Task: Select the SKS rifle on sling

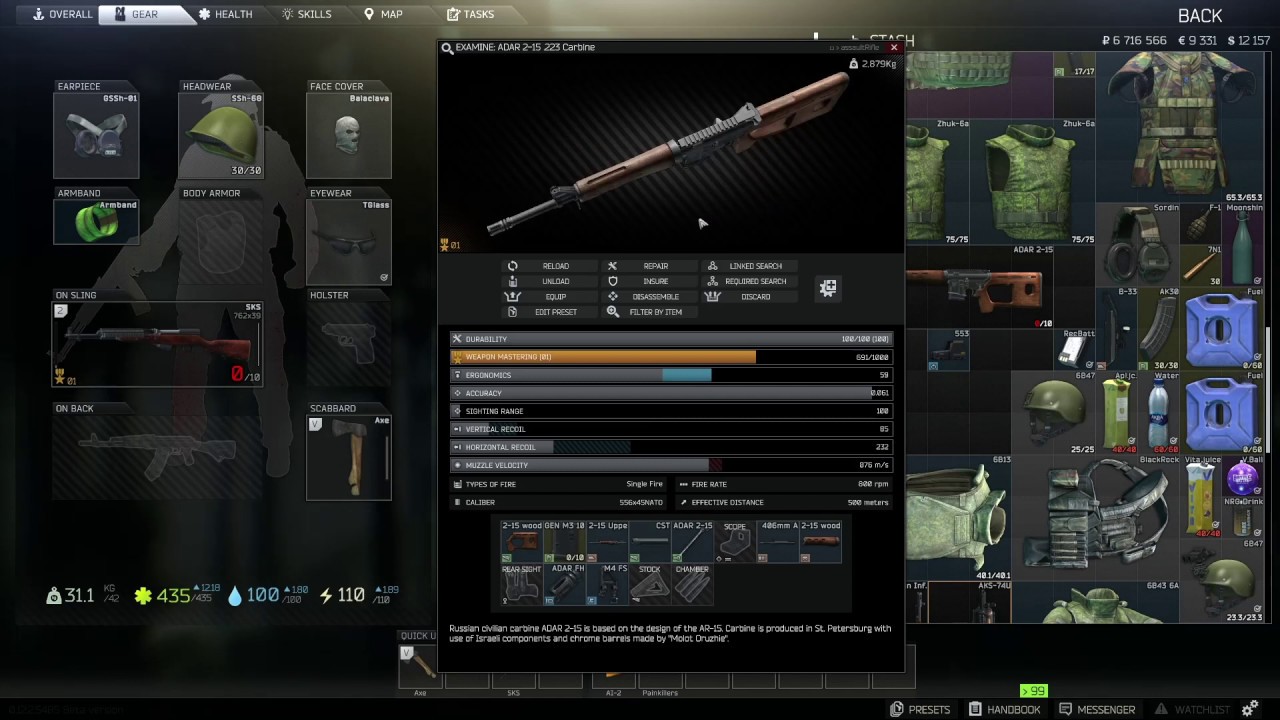Action: pyautogui.click(x=158, y=344)
